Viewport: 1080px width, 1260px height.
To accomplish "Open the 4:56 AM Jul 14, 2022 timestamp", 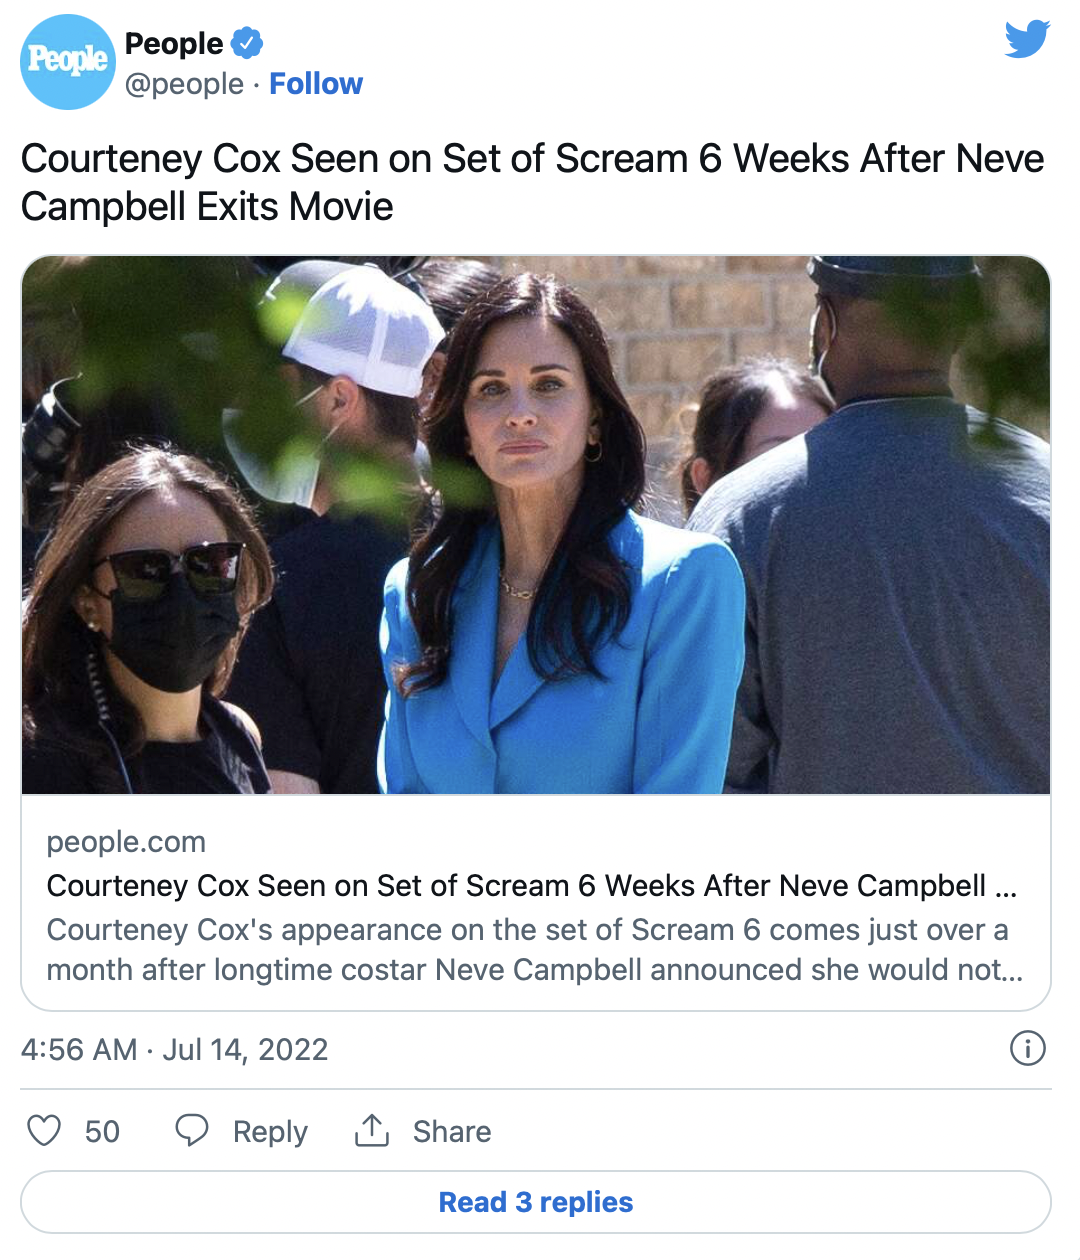I will [x=174, y=1049].
